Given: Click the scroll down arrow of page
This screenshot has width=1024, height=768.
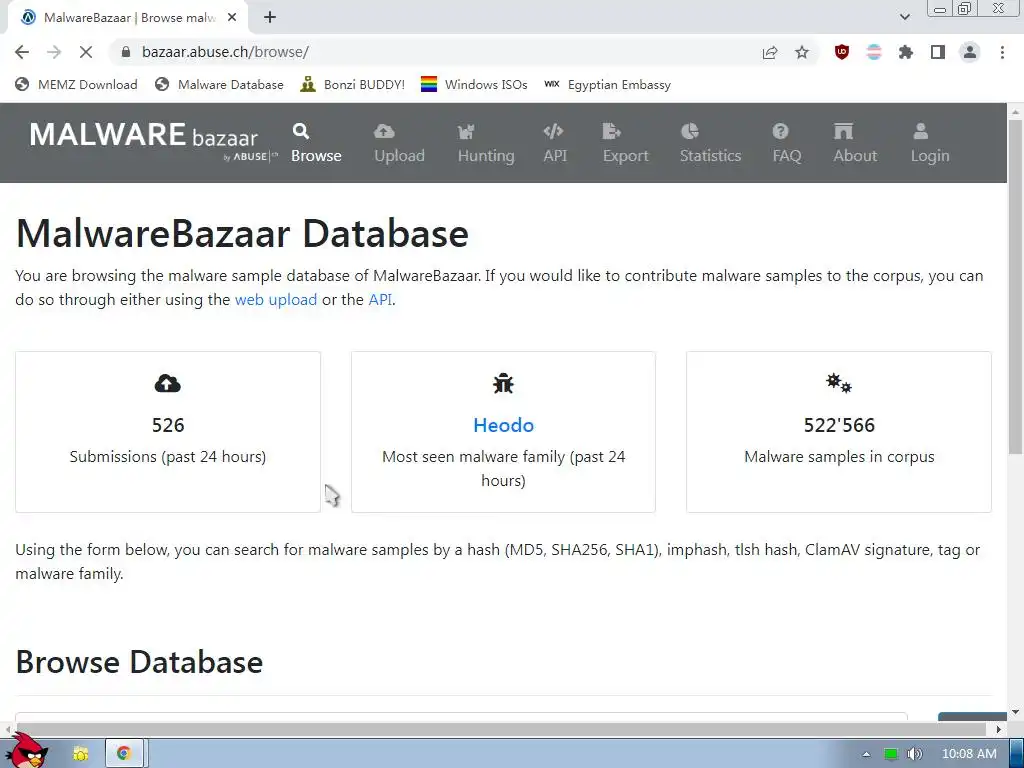Looking at the screenshot, I should click(1016, 712).
